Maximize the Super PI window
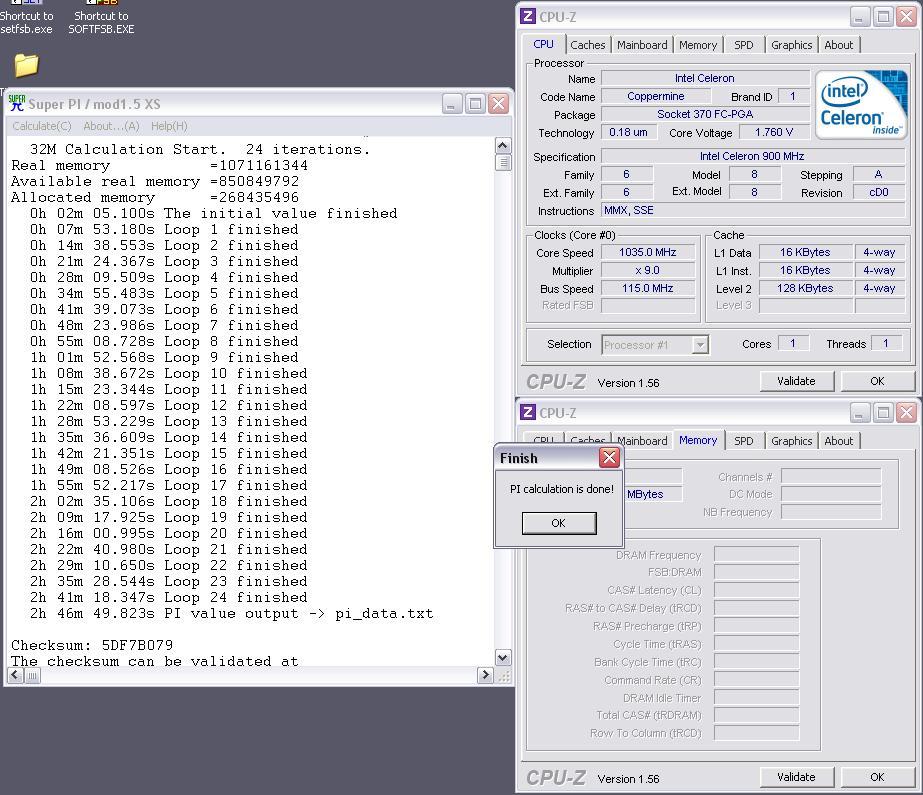This screenshot has width=923, height=795. [475, 104]
